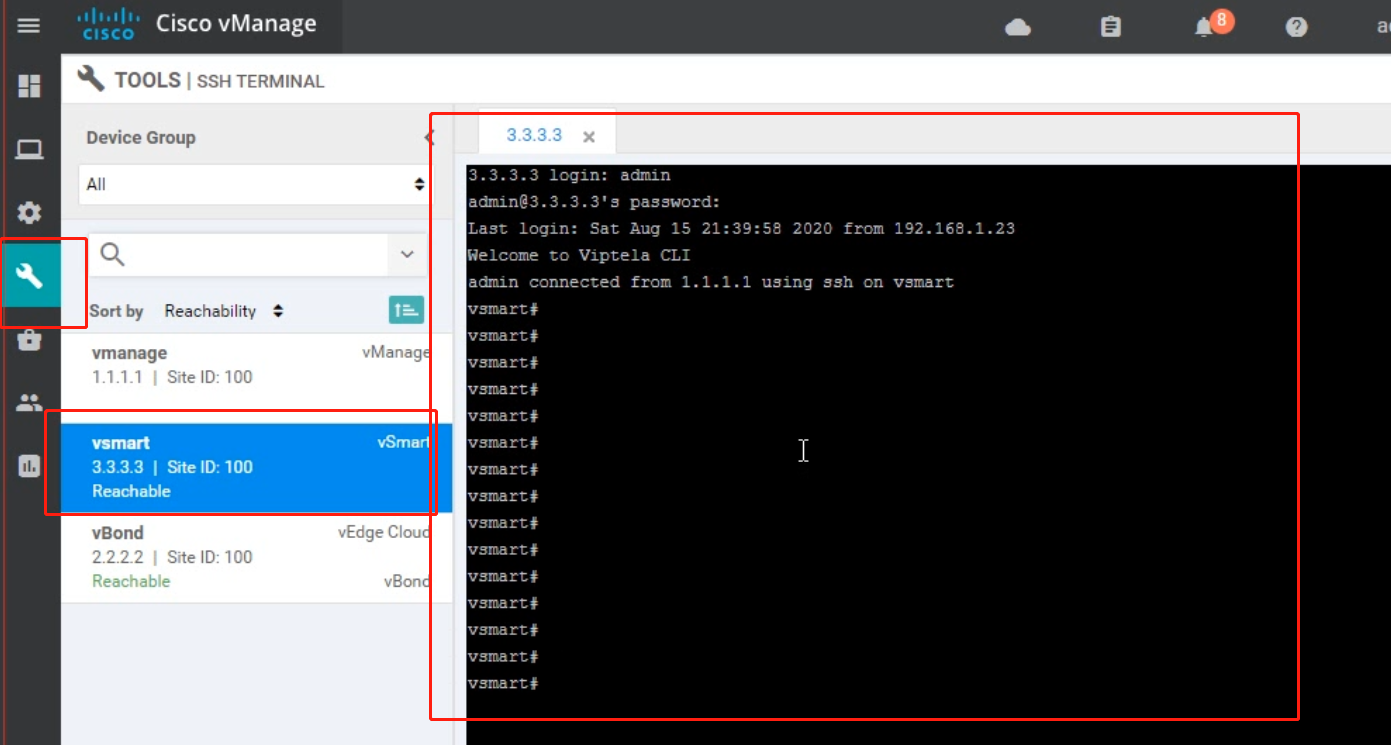Open the hamburger main menu

[29, 26]
